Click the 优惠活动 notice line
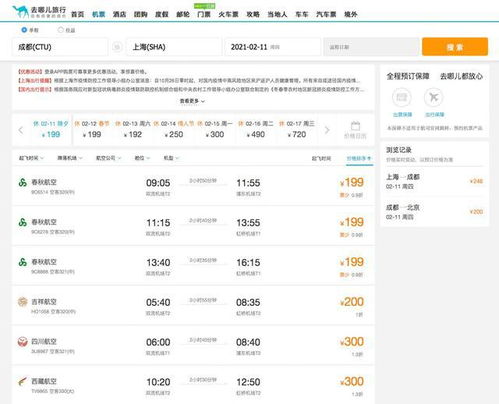 [x=83, y=72]
